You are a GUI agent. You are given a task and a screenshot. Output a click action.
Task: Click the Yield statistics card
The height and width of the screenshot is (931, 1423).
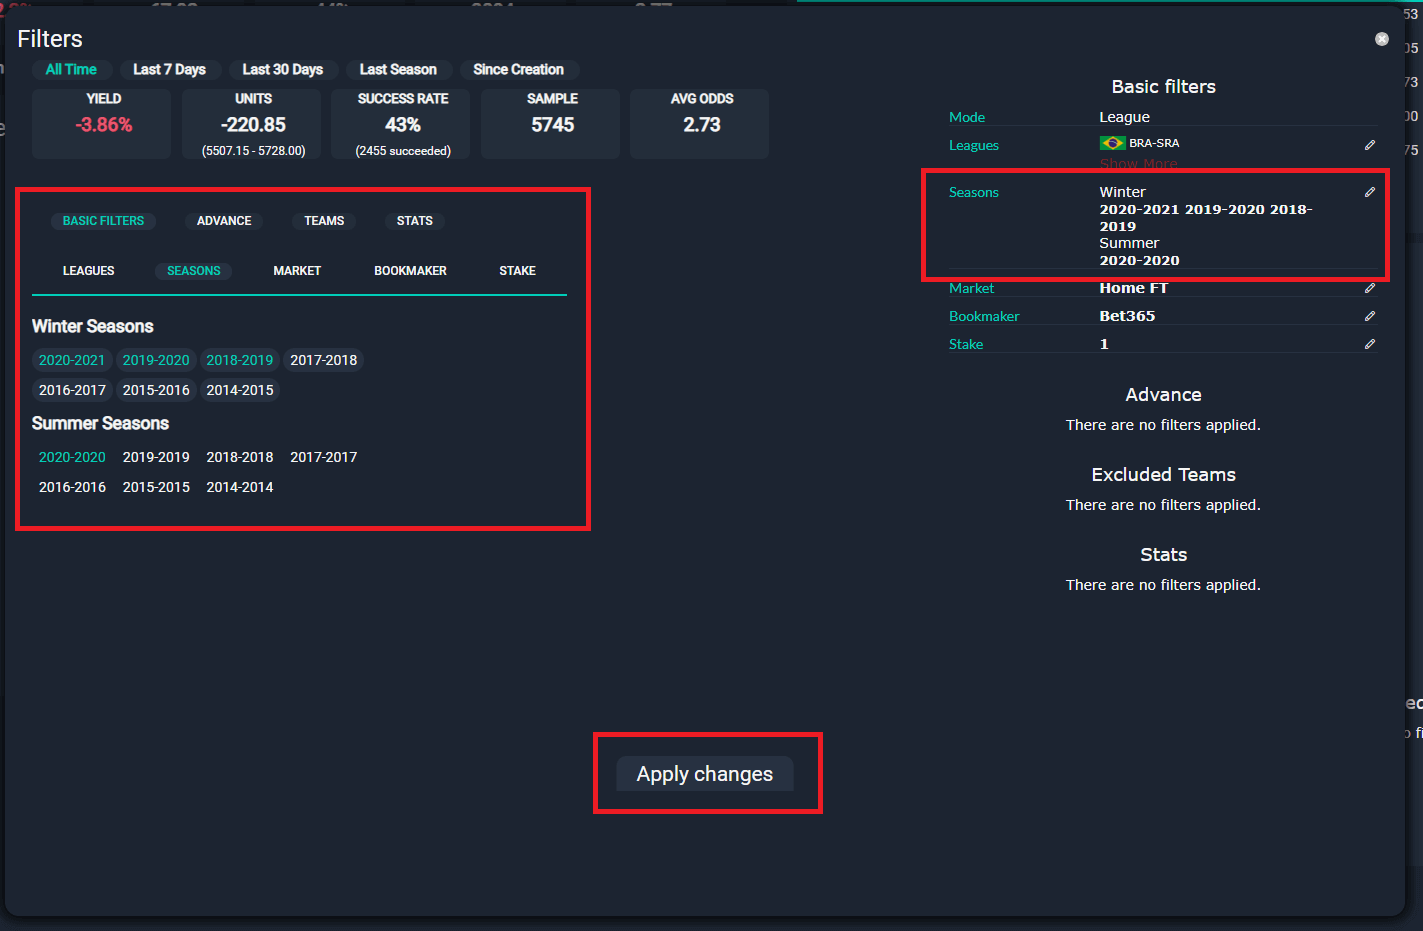pos(102,123)
